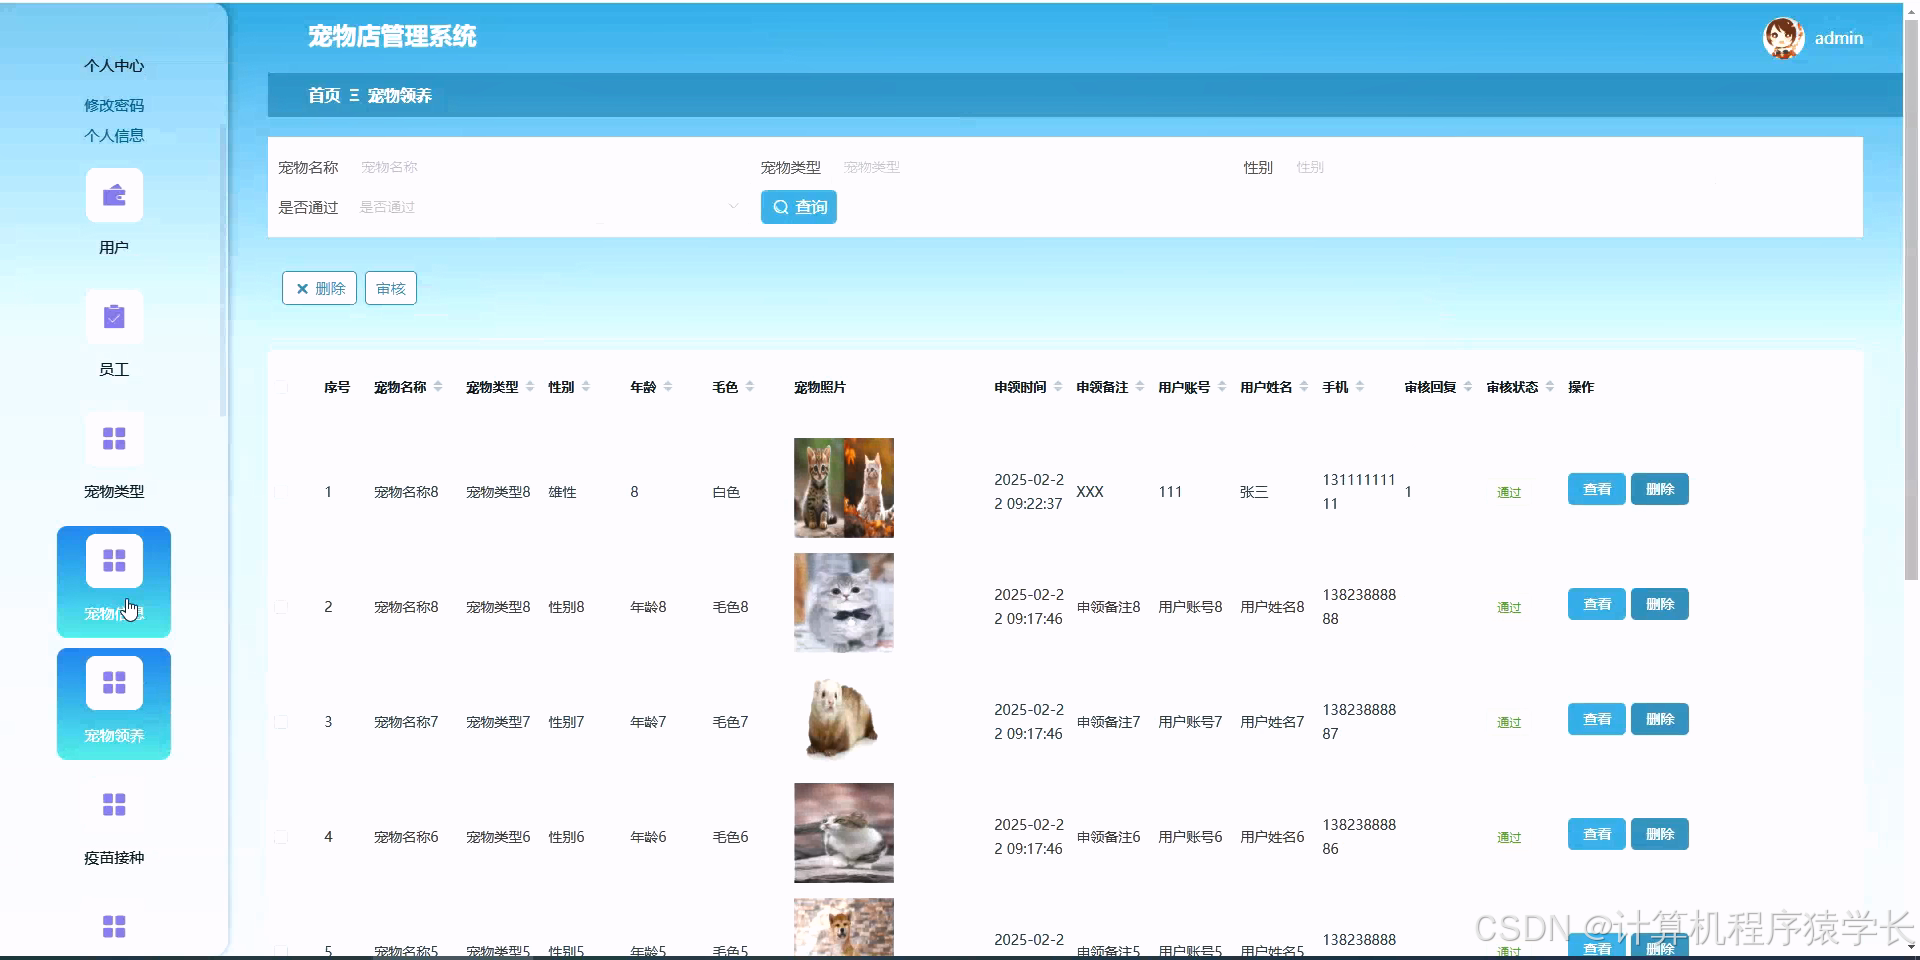
Task: Check the checkbox for row 3 宠物名称7
Action: [281, 722]
